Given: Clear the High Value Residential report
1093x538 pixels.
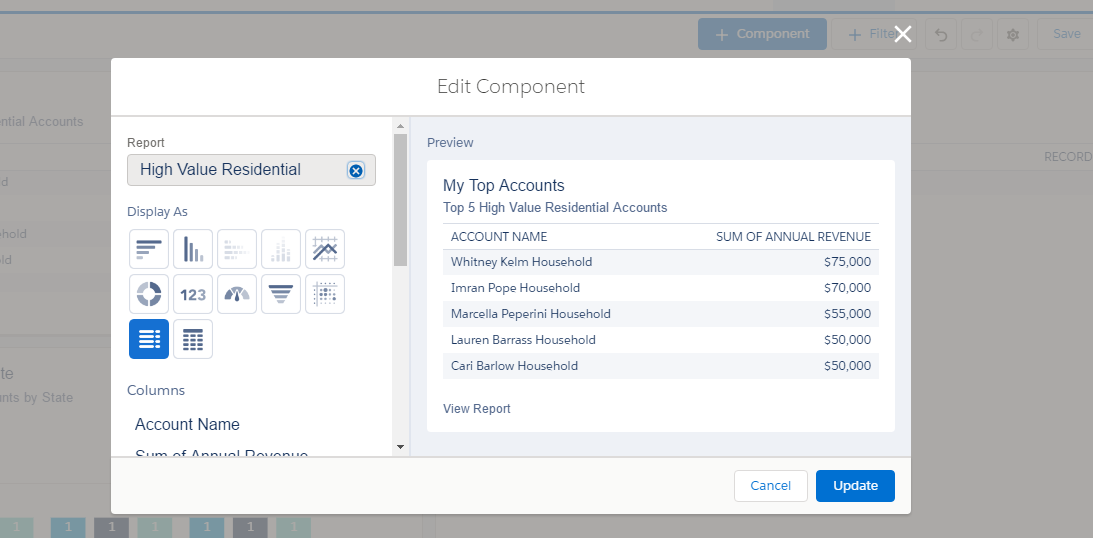Looking at the screenshot, I should (356, 170).
